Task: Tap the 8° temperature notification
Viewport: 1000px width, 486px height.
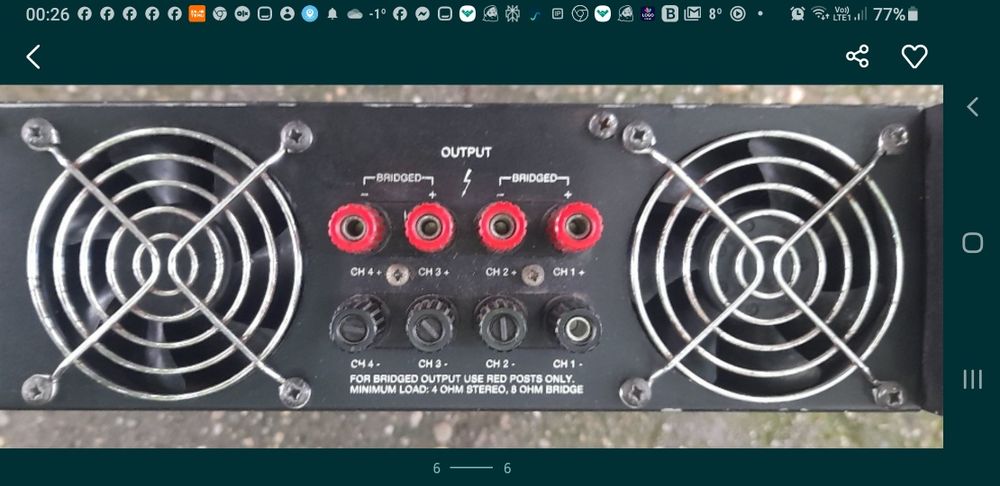Action: (x=715, y=13)
